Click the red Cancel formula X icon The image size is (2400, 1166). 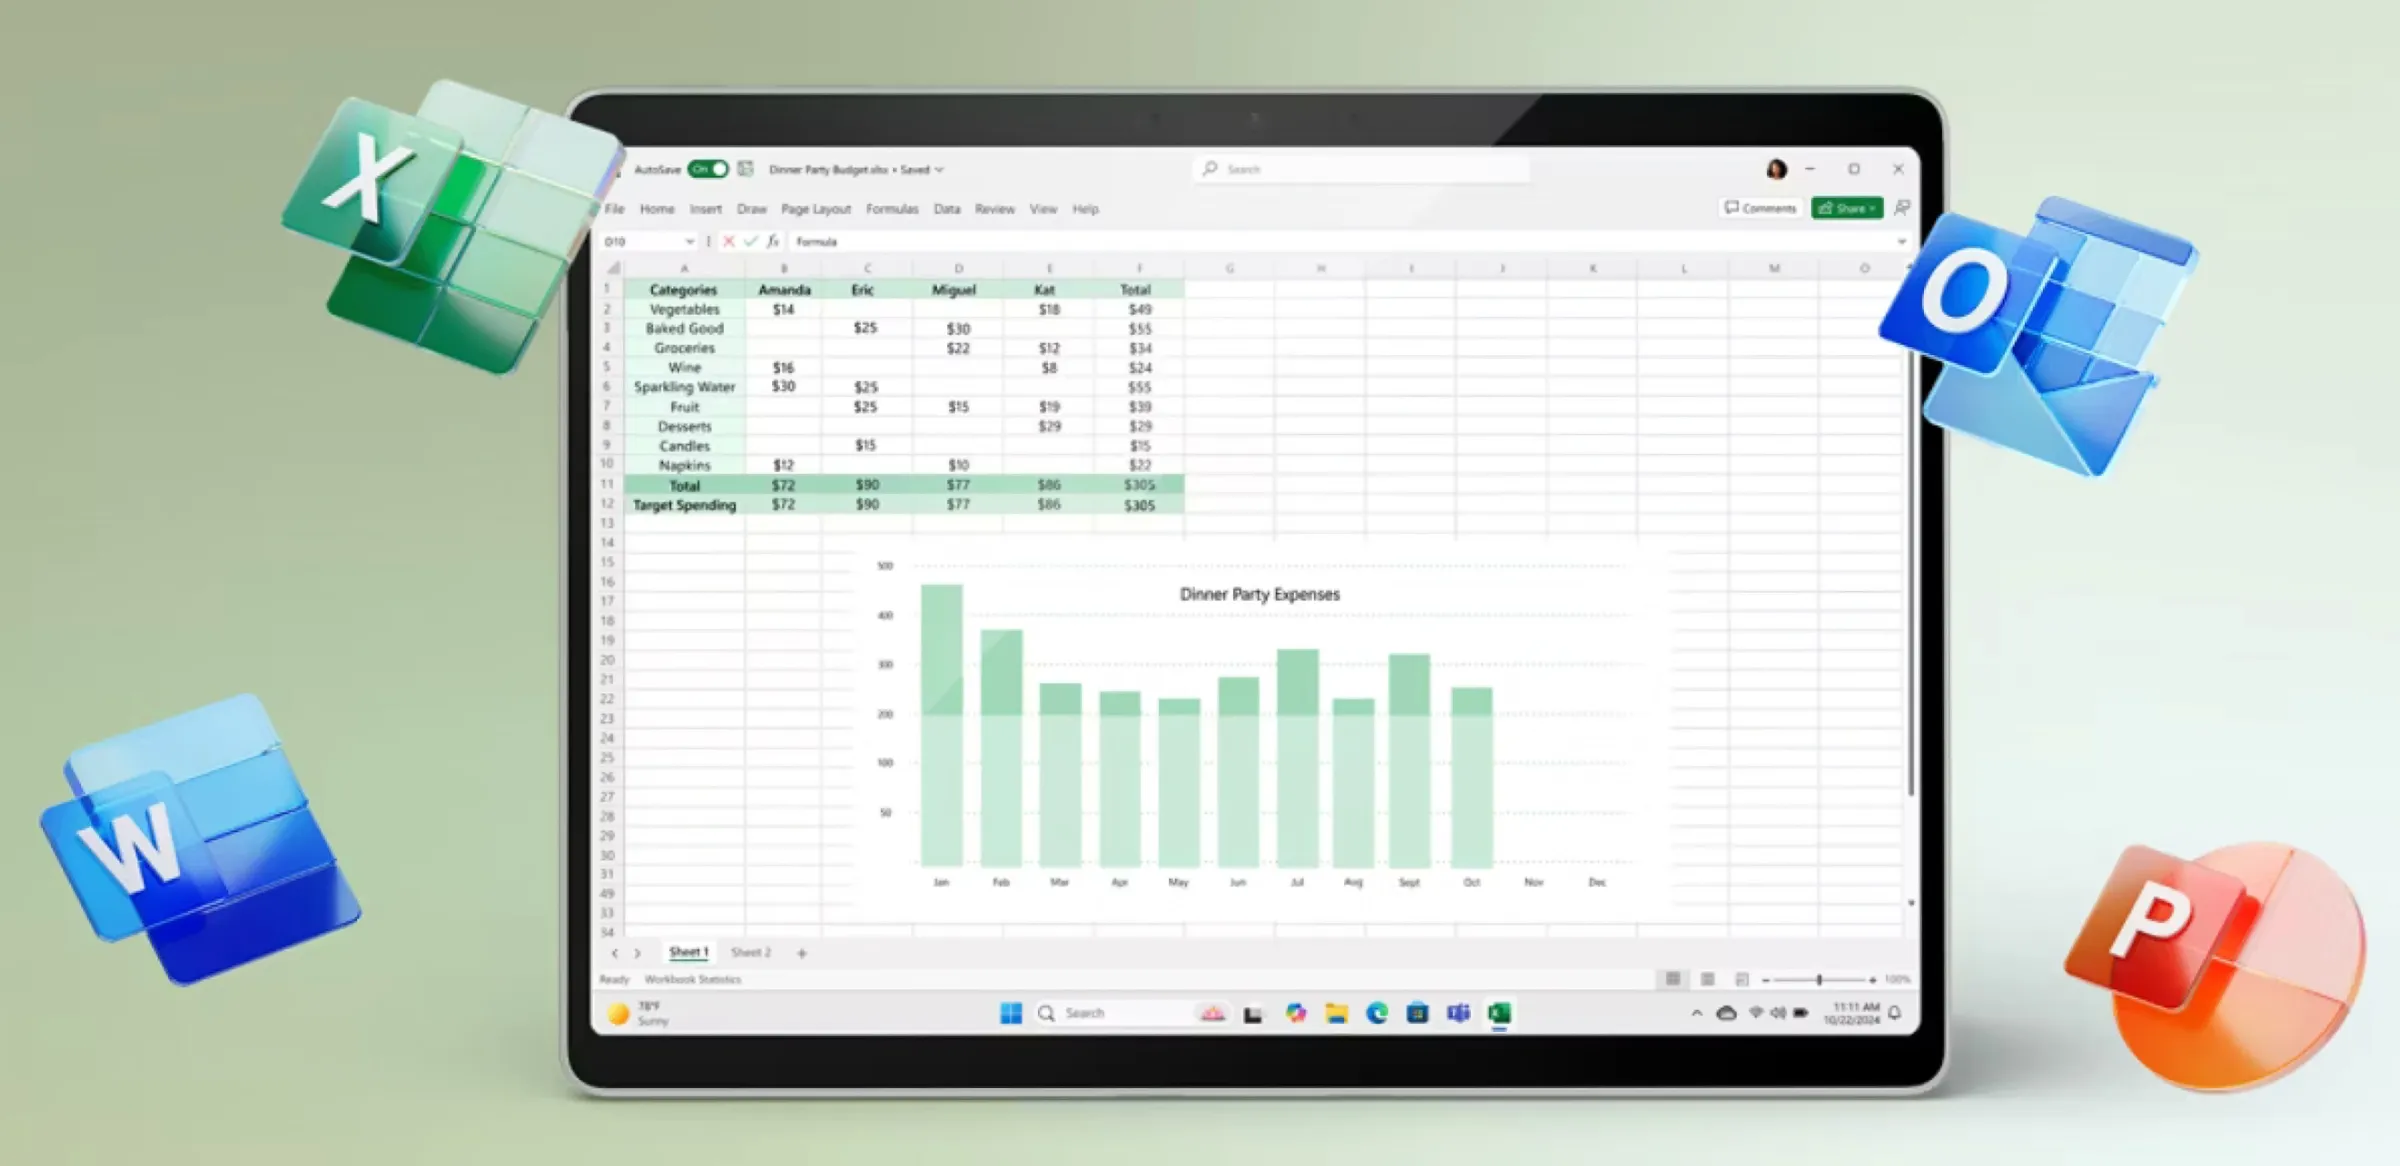(729, 242)
